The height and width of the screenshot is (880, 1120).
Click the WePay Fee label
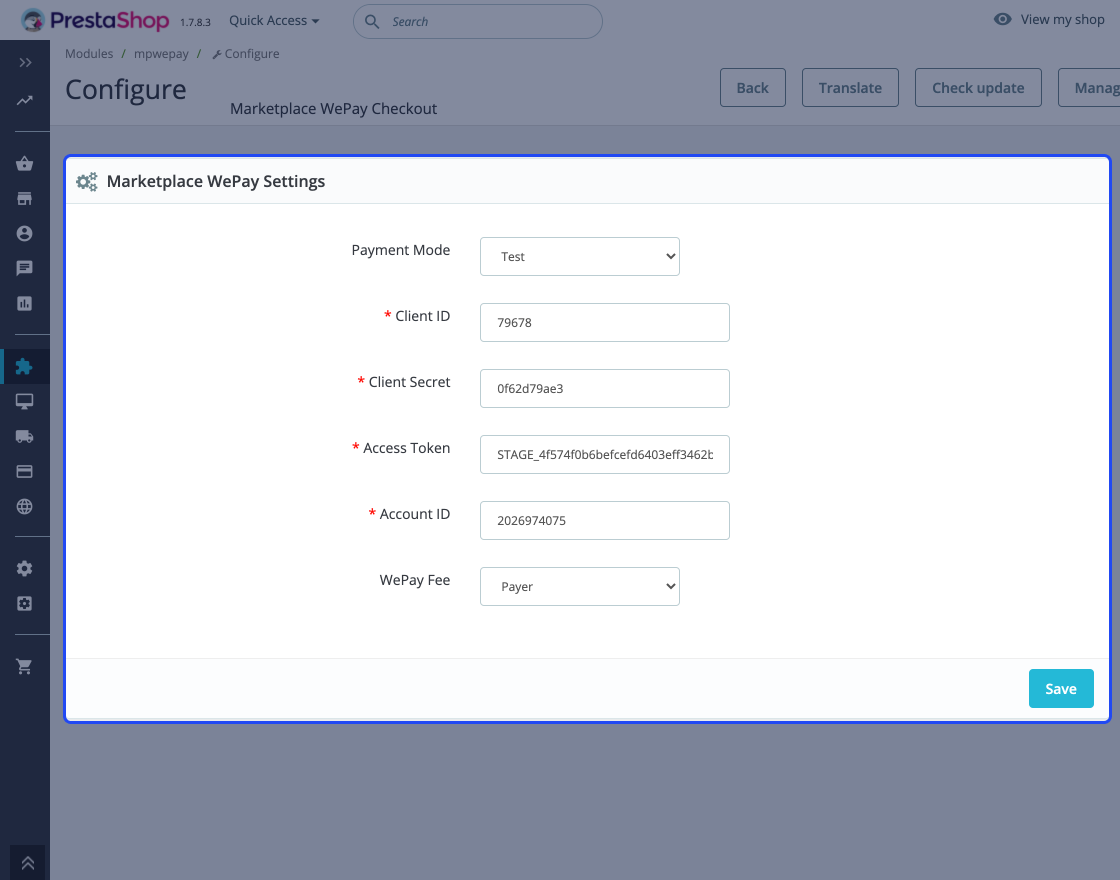(415, 580)
